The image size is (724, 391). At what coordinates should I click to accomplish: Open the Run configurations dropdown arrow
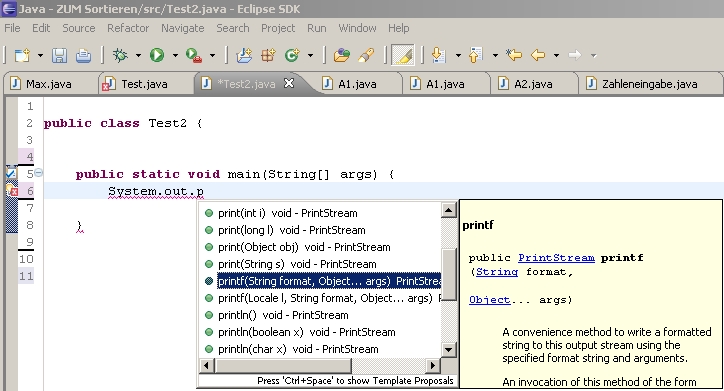tap(175, 56)
